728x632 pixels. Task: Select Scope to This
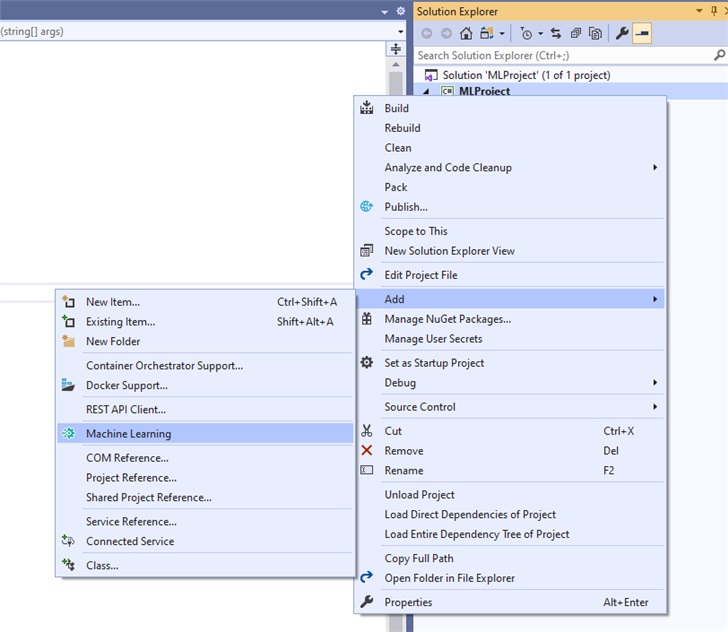click(x=511, y=231)
